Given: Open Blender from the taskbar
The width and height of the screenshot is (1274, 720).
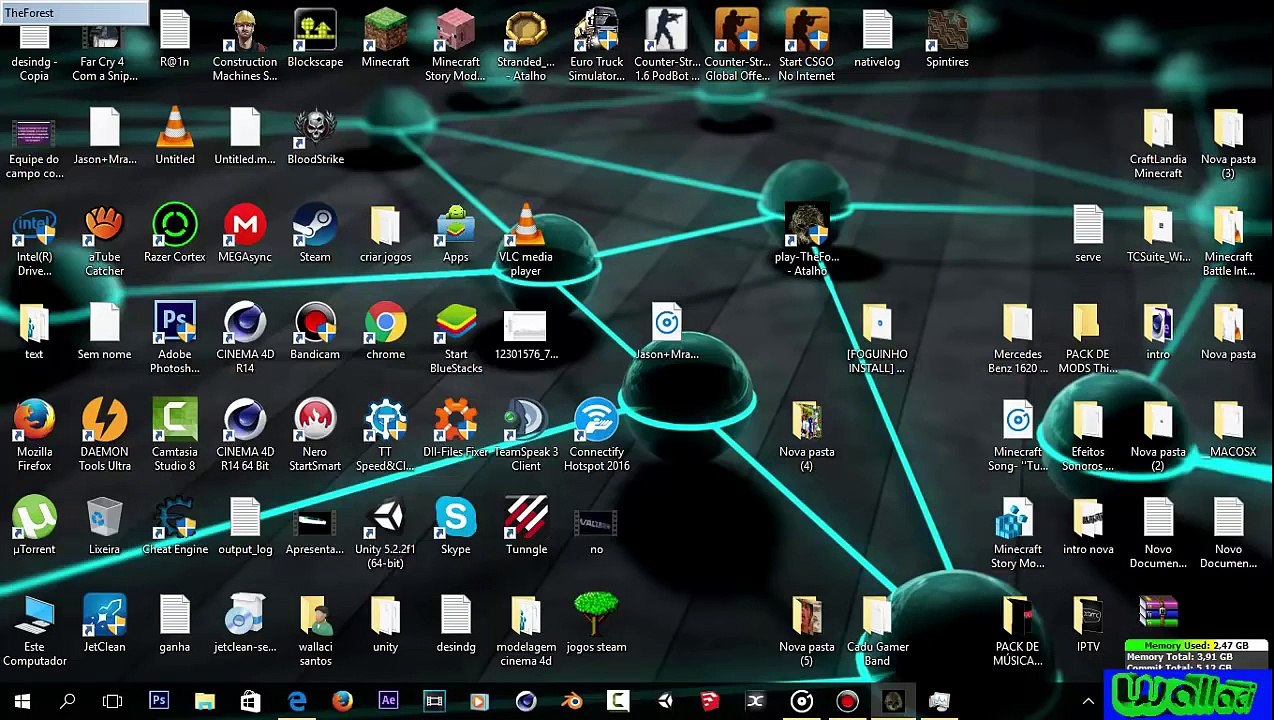Looking at the screenshot, I should click(x=572, y=702).
